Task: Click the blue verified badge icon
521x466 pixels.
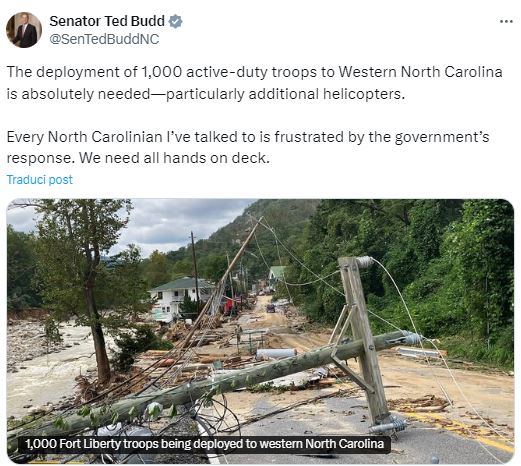Action: point(175,21)
